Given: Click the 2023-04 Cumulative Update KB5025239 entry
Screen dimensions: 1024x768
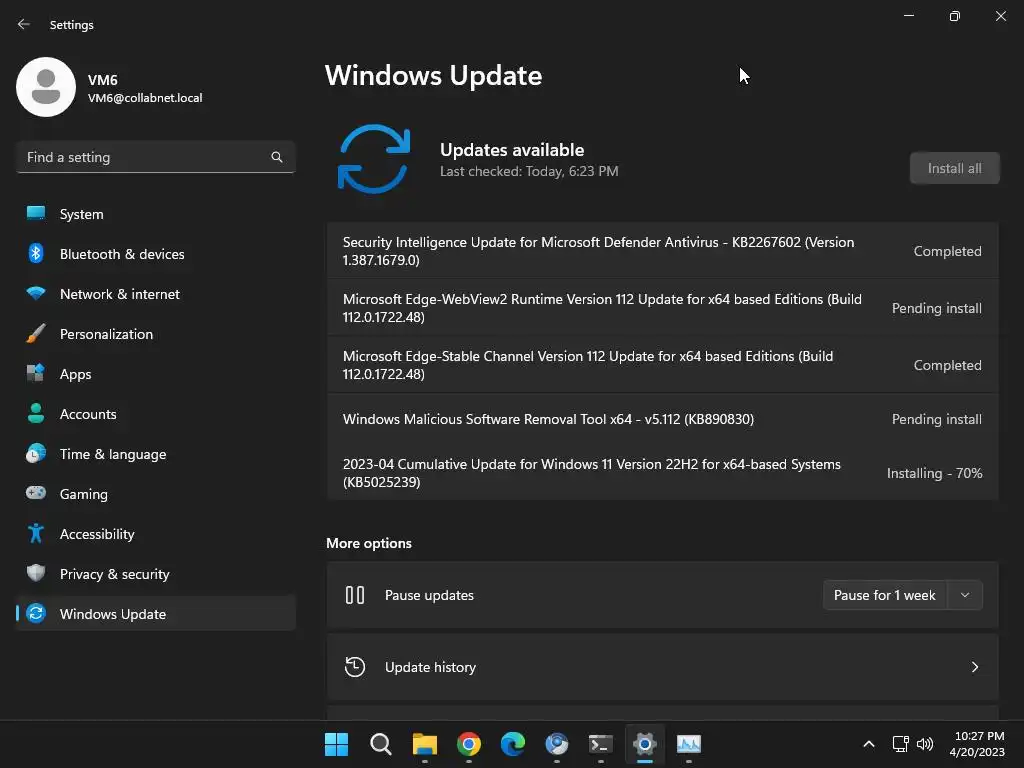Looking at the screenshot, I should coord(662,473).
